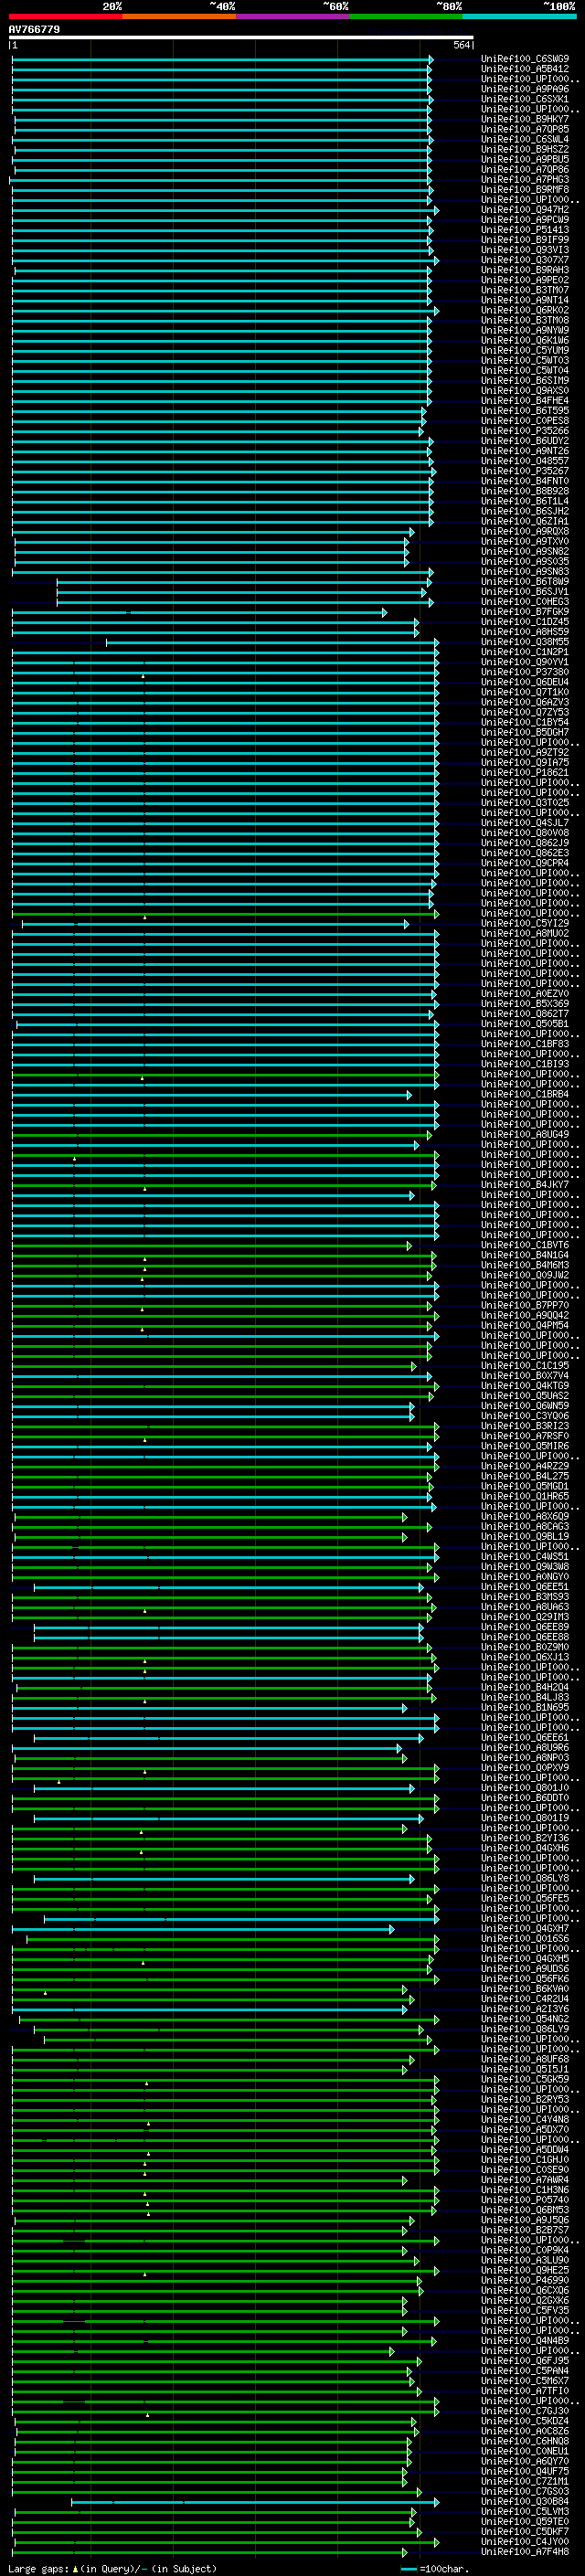Open hit UniRef100_Q6ZIA1
The image size is (585, 2576).
coord(525,521)
